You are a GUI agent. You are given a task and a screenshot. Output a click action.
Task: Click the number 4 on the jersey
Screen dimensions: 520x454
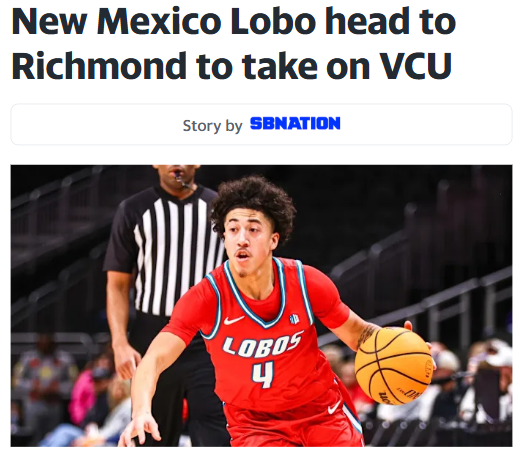[263, 375]
